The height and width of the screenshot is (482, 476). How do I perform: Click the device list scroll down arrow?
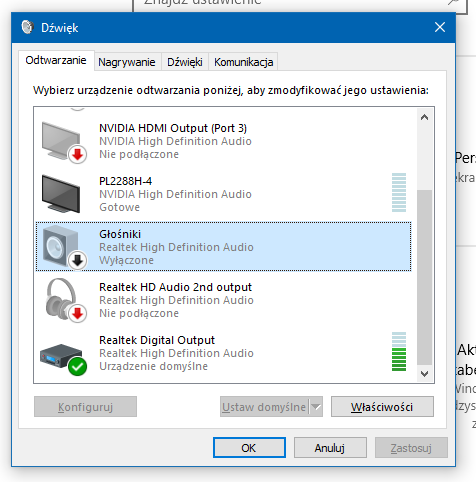(x=424, y=374)
